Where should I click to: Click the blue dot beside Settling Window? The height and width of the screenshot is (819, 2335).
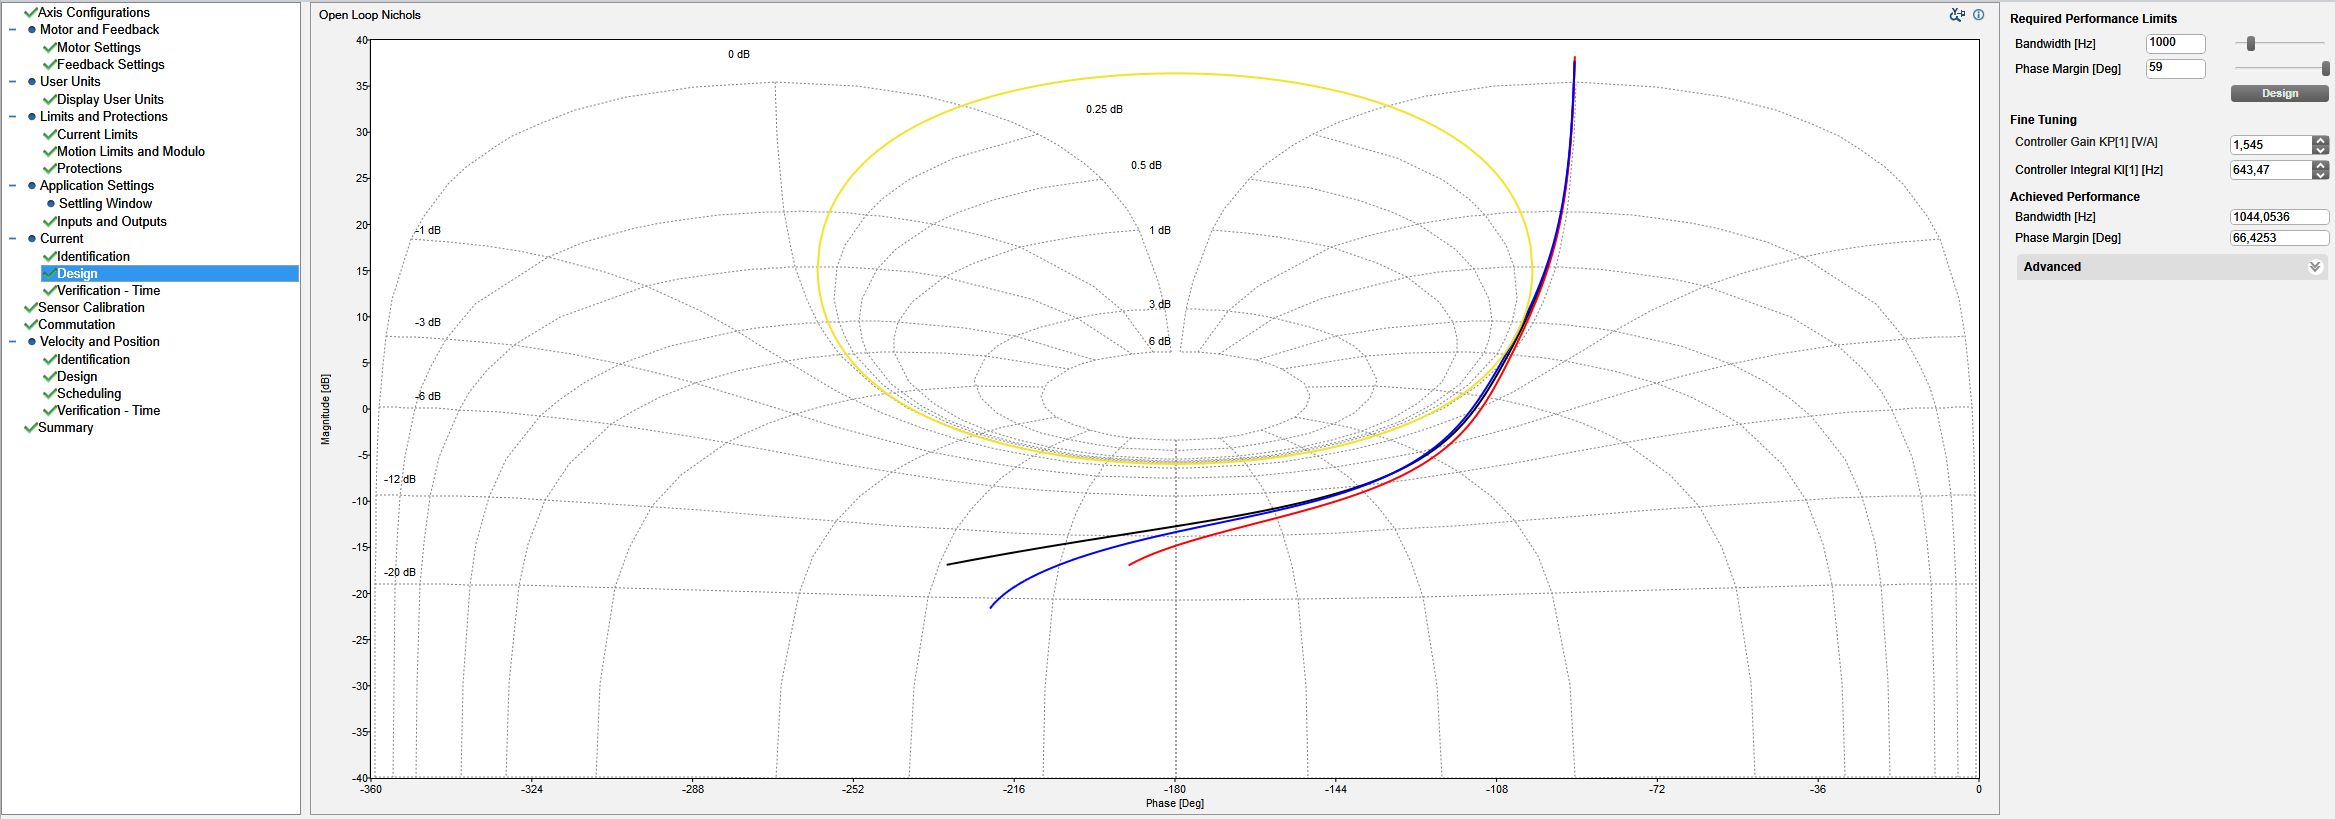coord(51,204)
